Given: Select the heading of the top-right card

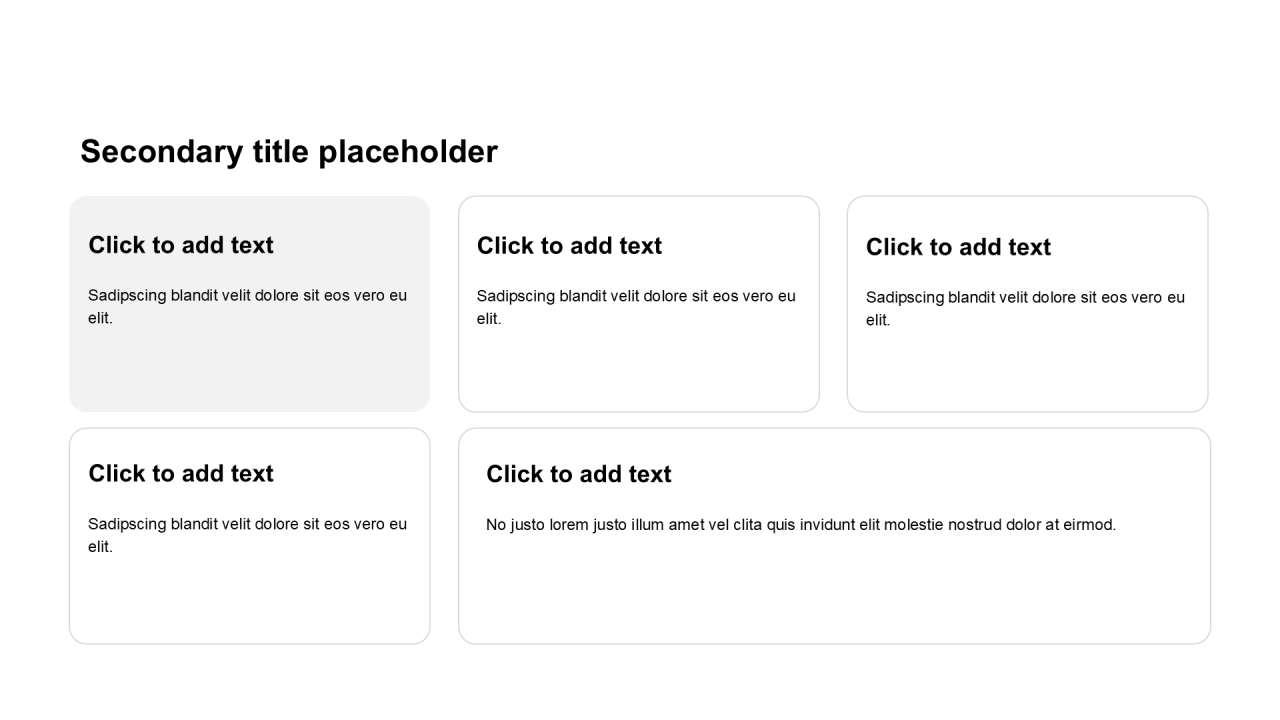Looking at the screenshot, I should pos(958,247).
